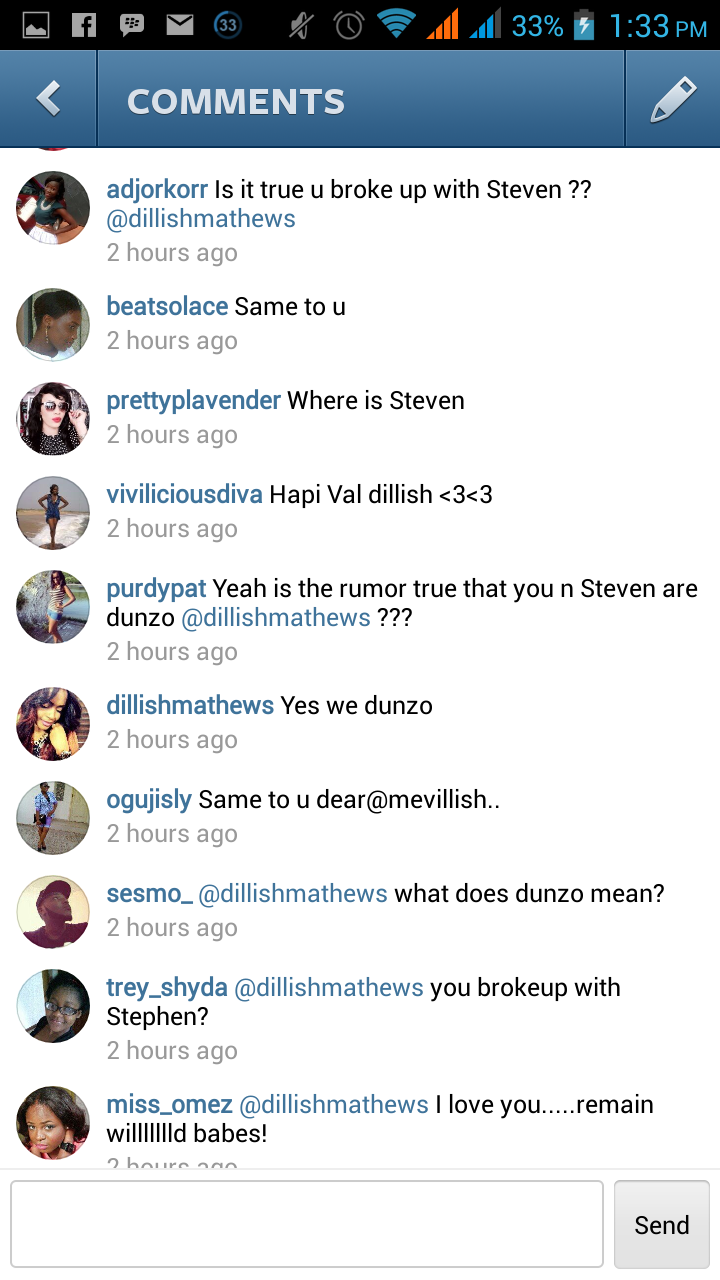Open adjorkorr's profile picture
This screenshot has width=720, height=1280.
coord(53,208)
